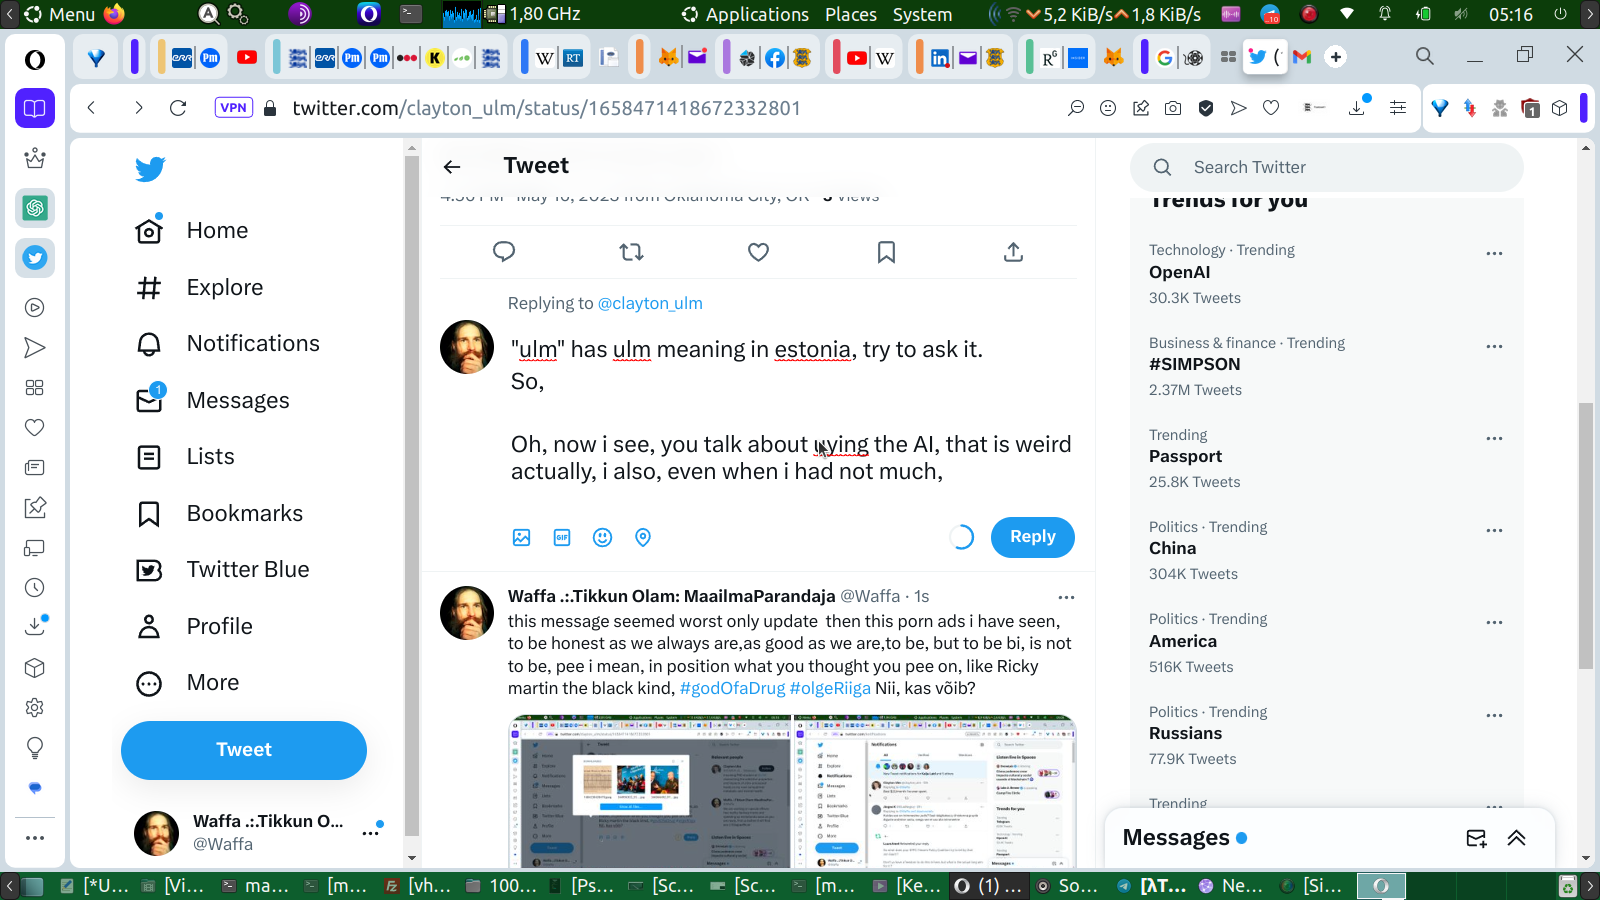Open the second screenshot thumbnail in tweet

pos(935,791)
